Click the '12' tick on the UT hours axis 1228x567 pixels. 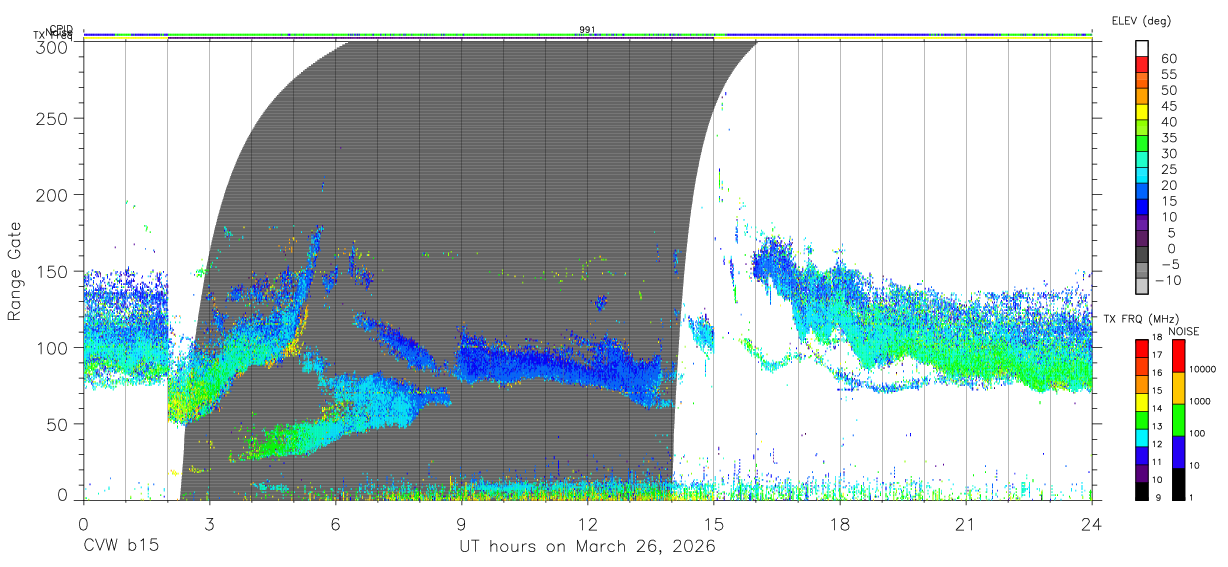click(587, 524)
